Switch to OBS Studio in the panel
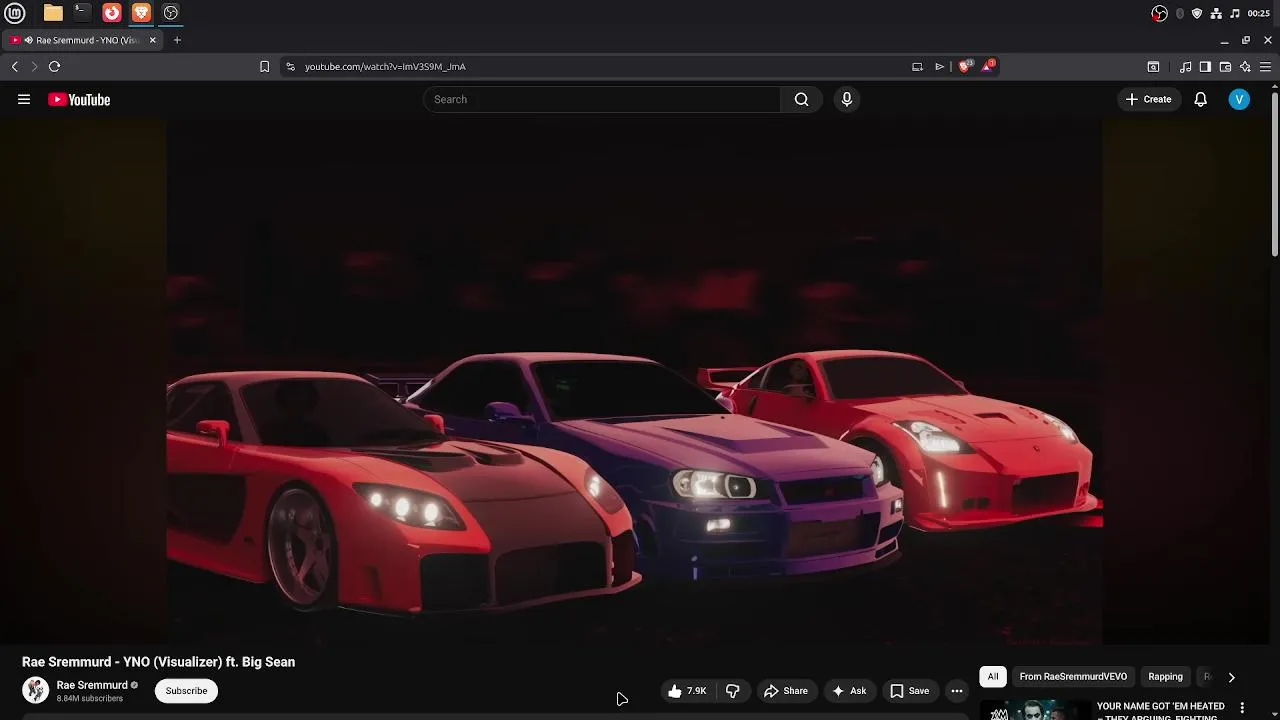 [x=171, y=13]
